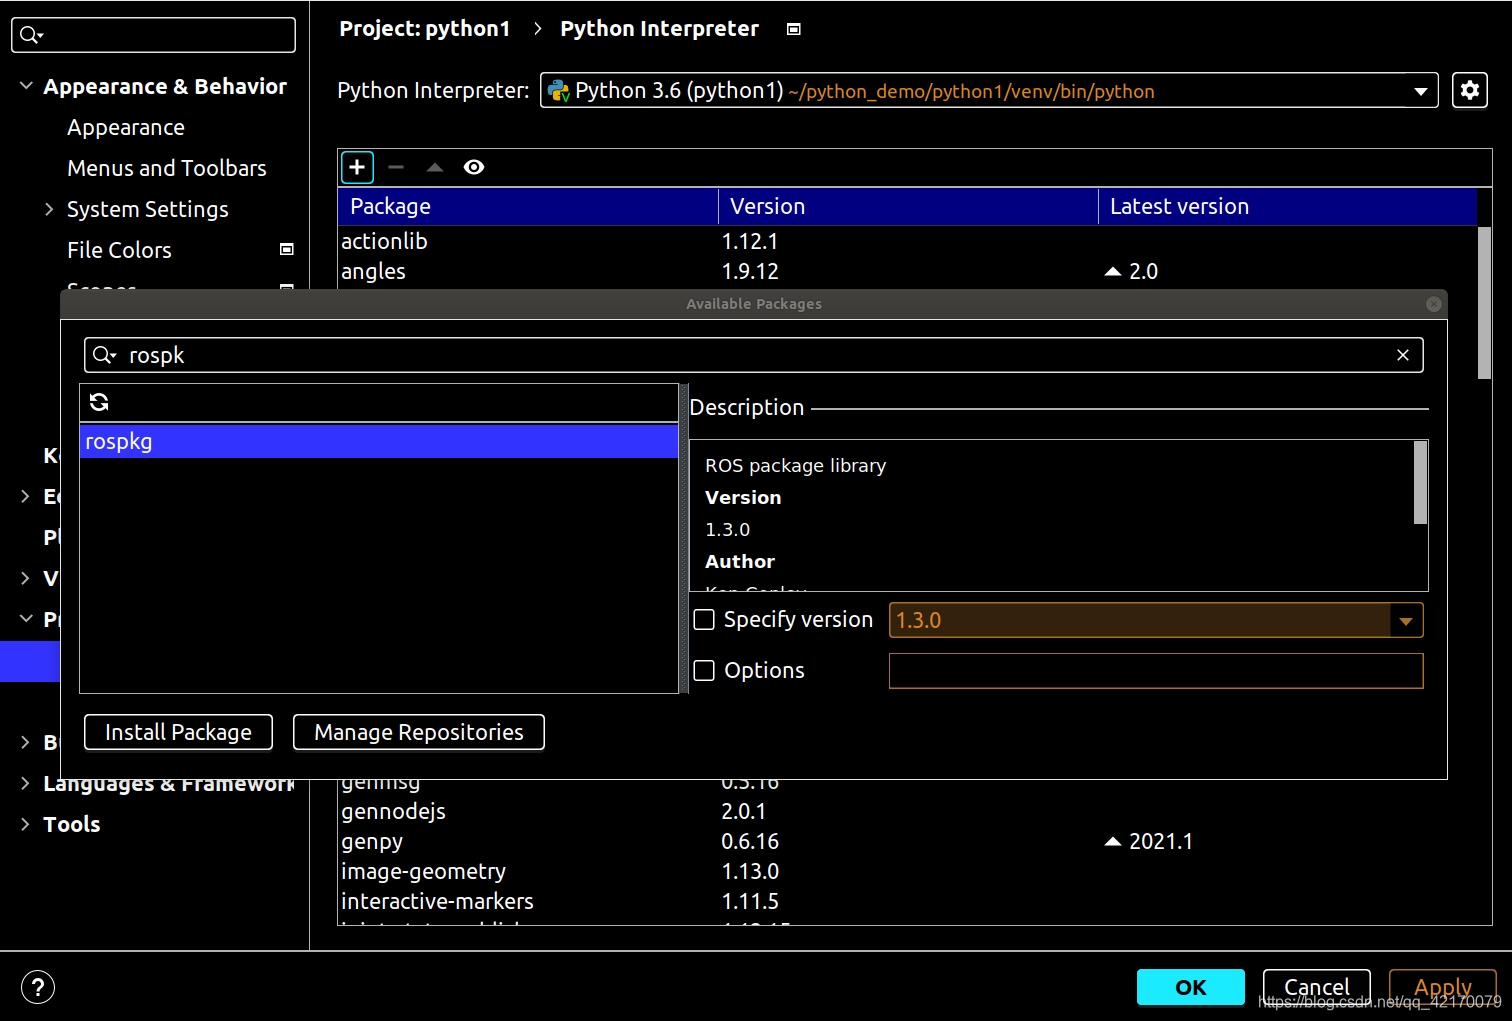
Task: Click the settings search field
Action: 153,35
